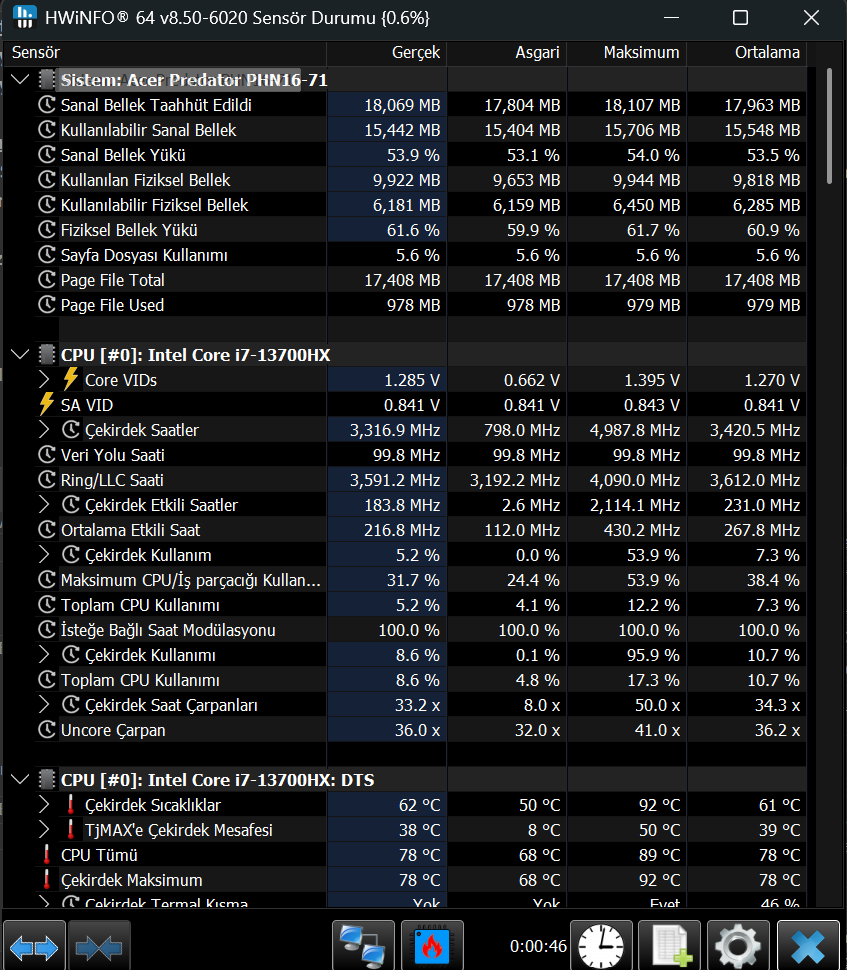Open the network remote monitoring icon
Screen dimensions: 847x970
pos(363,946)
